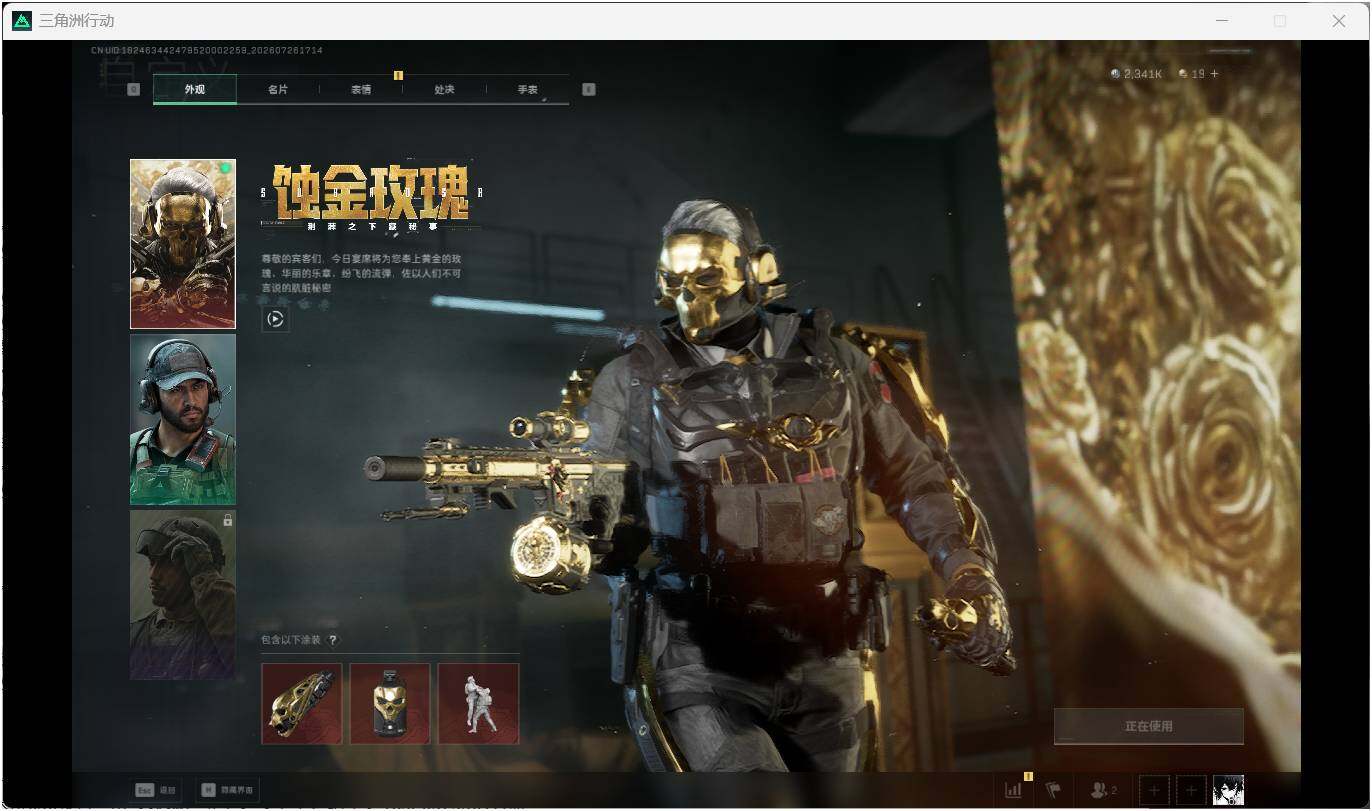Screen dimensions: 1372x811
Task: Click the E next-tab key hint
Action: pos(588,89)
